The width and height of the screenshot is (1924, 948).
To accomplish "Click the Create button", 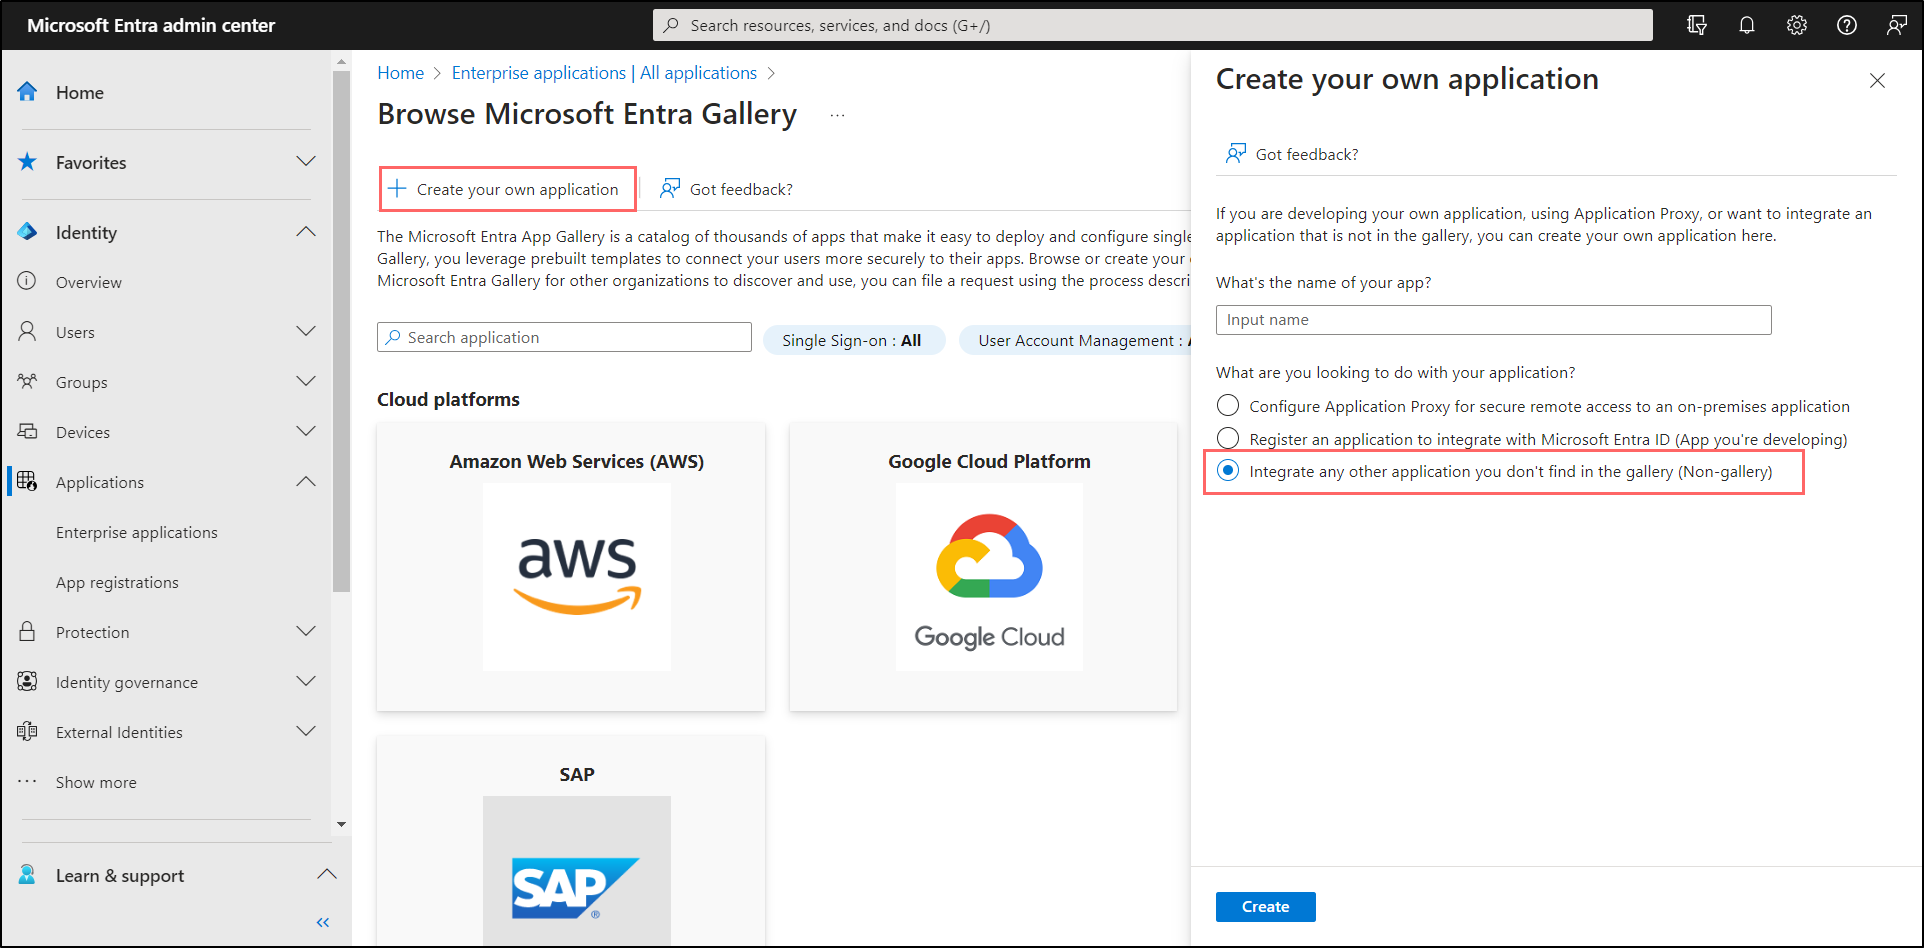I will tap(1265, 907).
